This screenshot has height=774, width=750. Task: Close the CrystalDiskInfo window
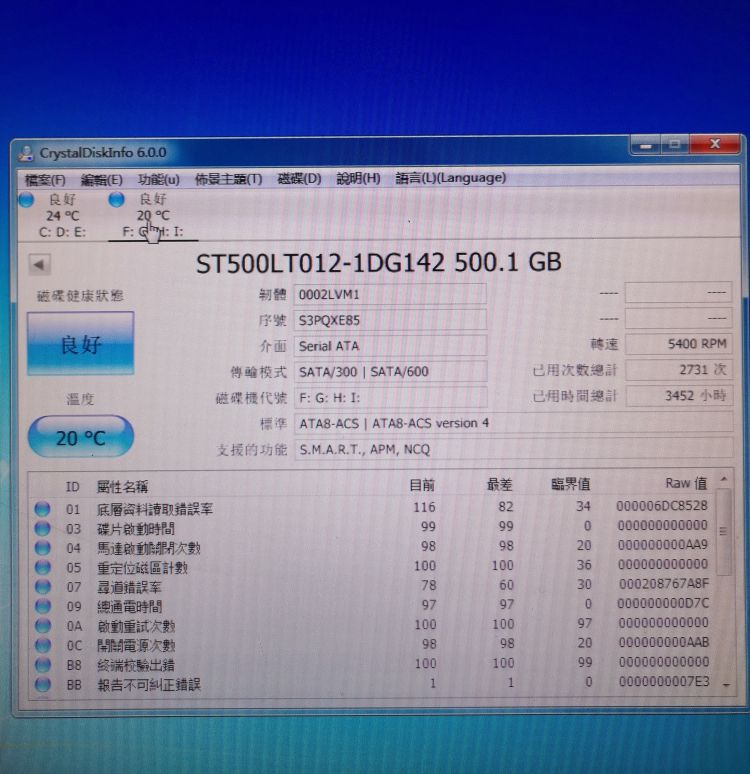click(x=714, y=144)
